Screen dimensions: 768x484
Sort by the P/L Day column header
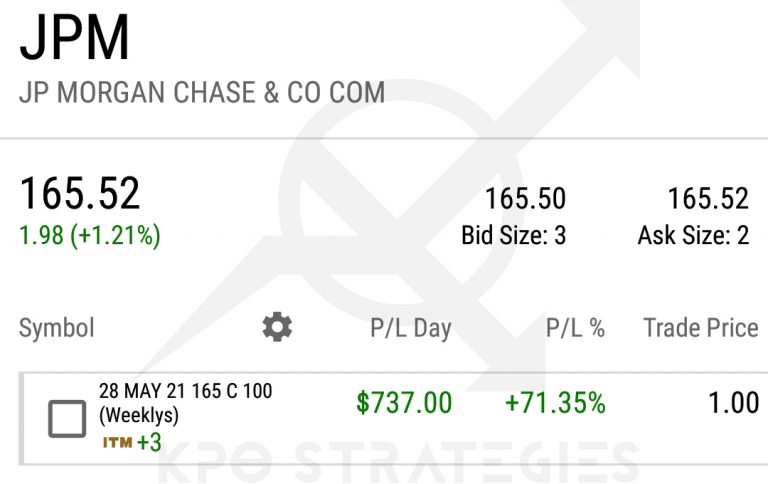[410, 328]
